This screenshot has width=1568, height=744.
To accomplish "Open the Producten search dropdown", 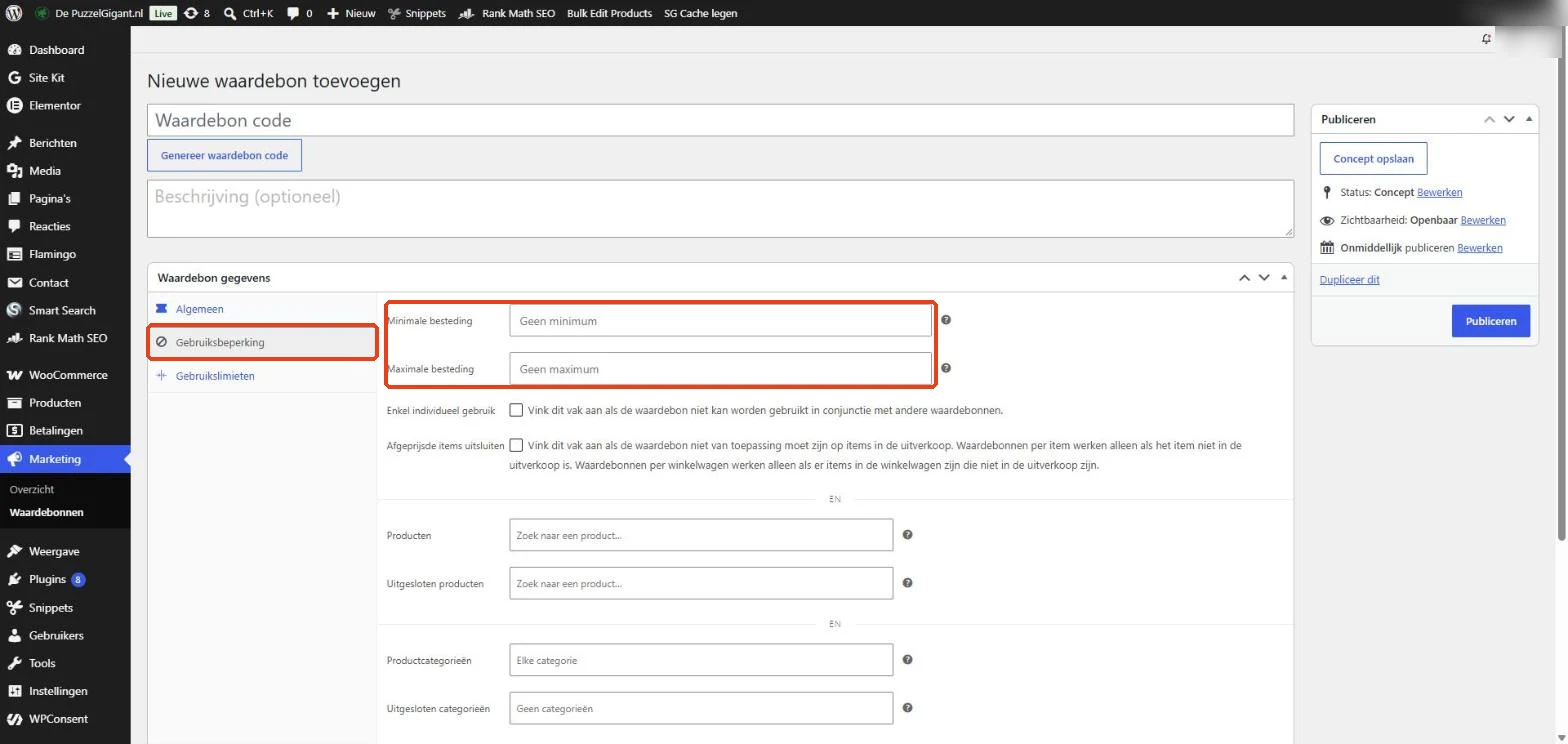I will click(x=701, y=535).
